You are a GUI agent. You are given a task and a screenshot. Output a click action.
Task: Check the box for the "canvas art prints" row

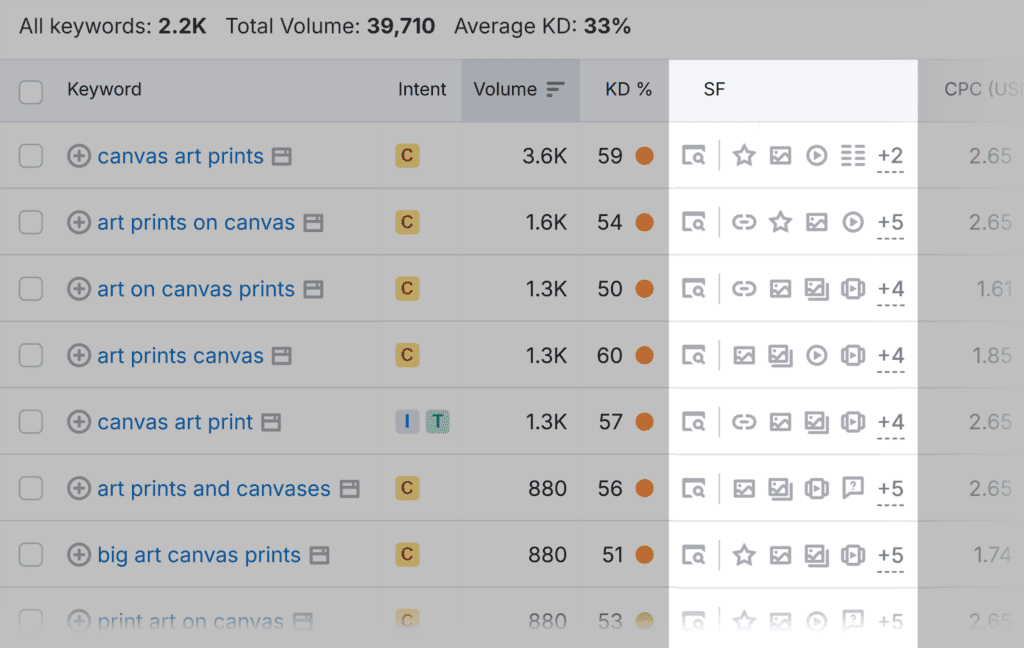(31, 156)
